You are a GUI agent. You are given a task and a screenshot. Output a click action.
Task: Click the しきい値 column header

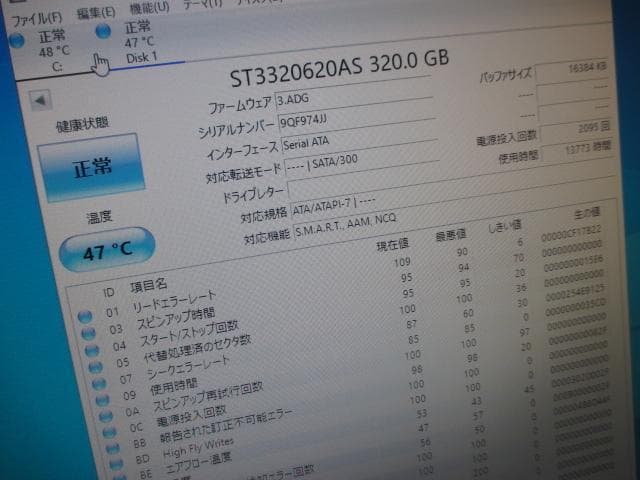click(505, 225)
